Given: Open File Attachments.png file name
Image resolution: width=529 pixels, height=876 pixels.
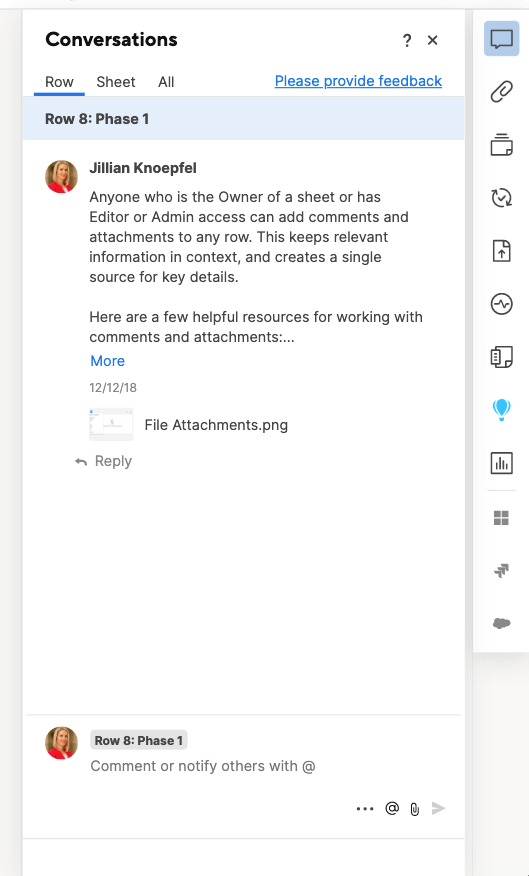Looking at the screenshot, I should pos(216,425).
